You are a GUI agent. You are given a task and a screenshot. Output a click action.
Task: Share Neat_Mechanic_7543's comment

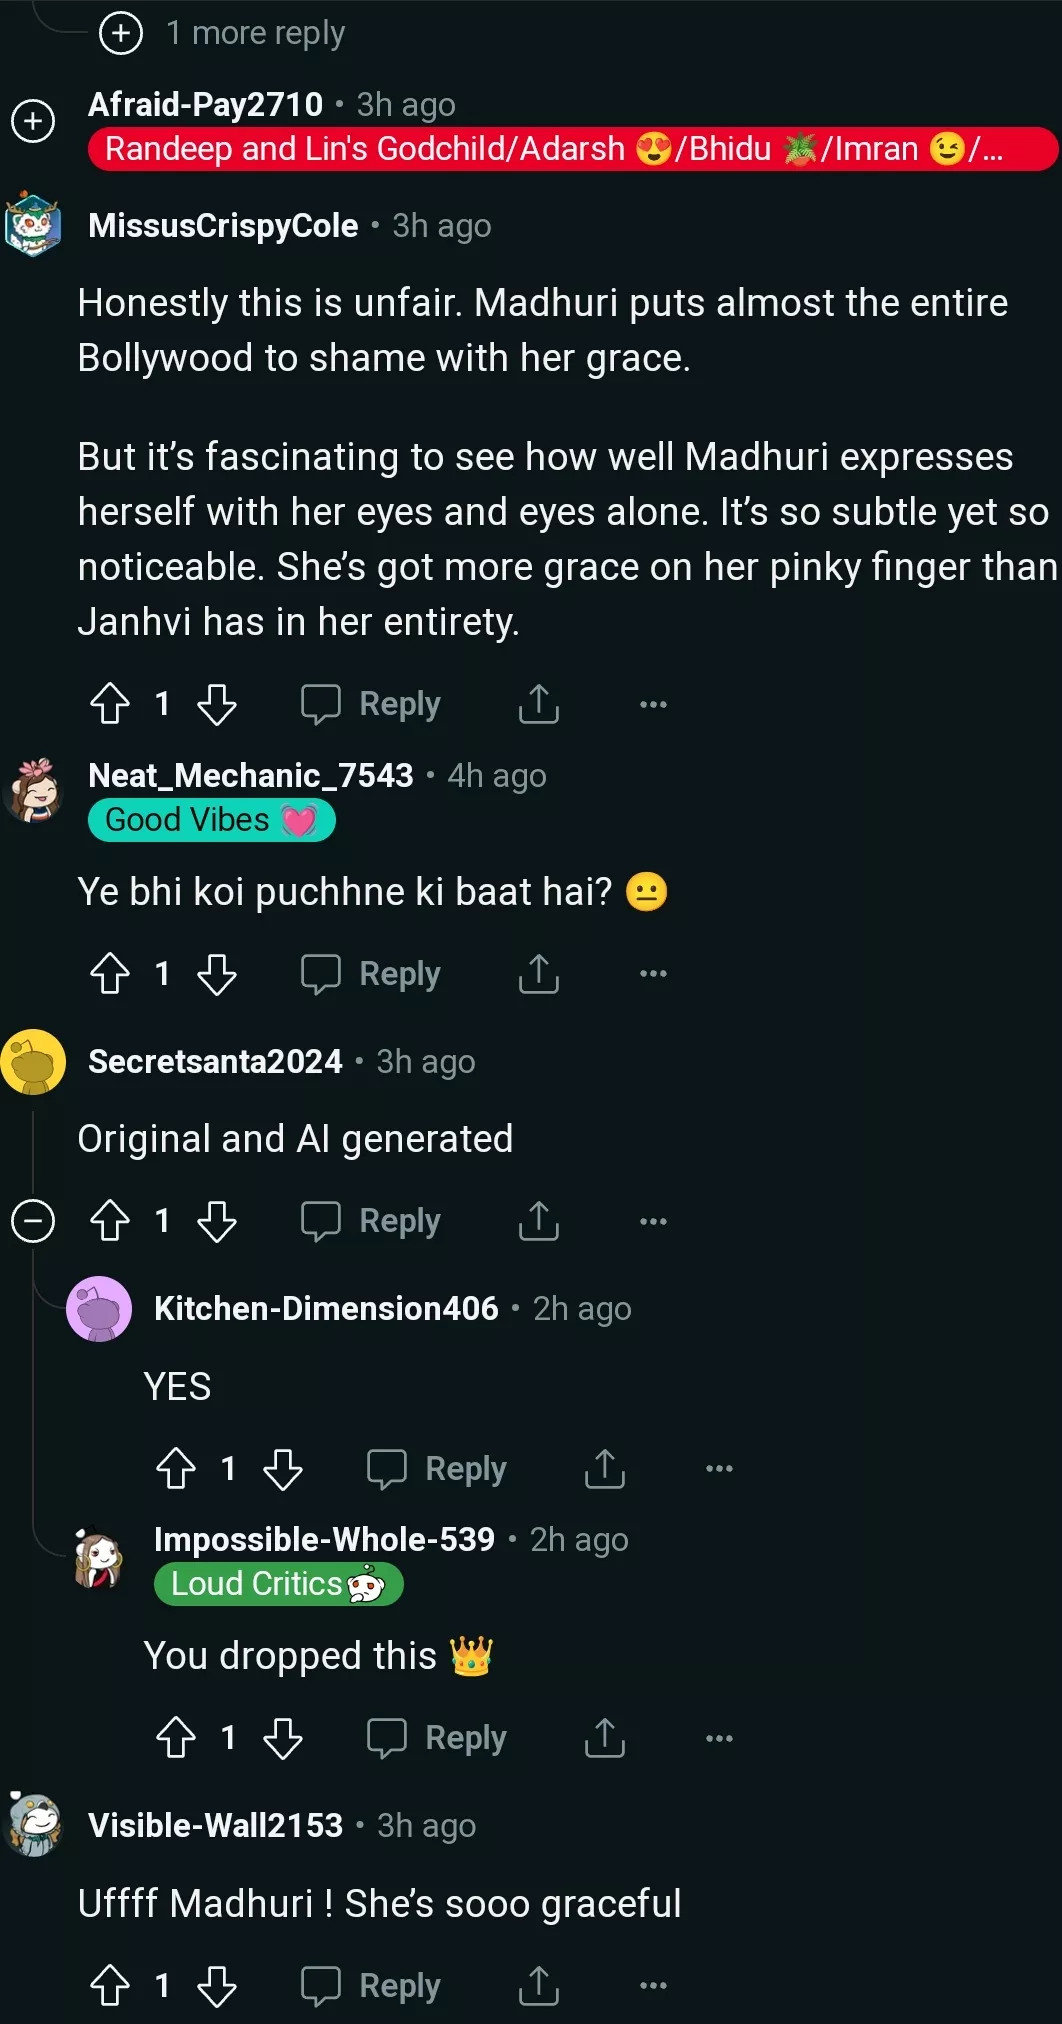click(x=538, y=974)
